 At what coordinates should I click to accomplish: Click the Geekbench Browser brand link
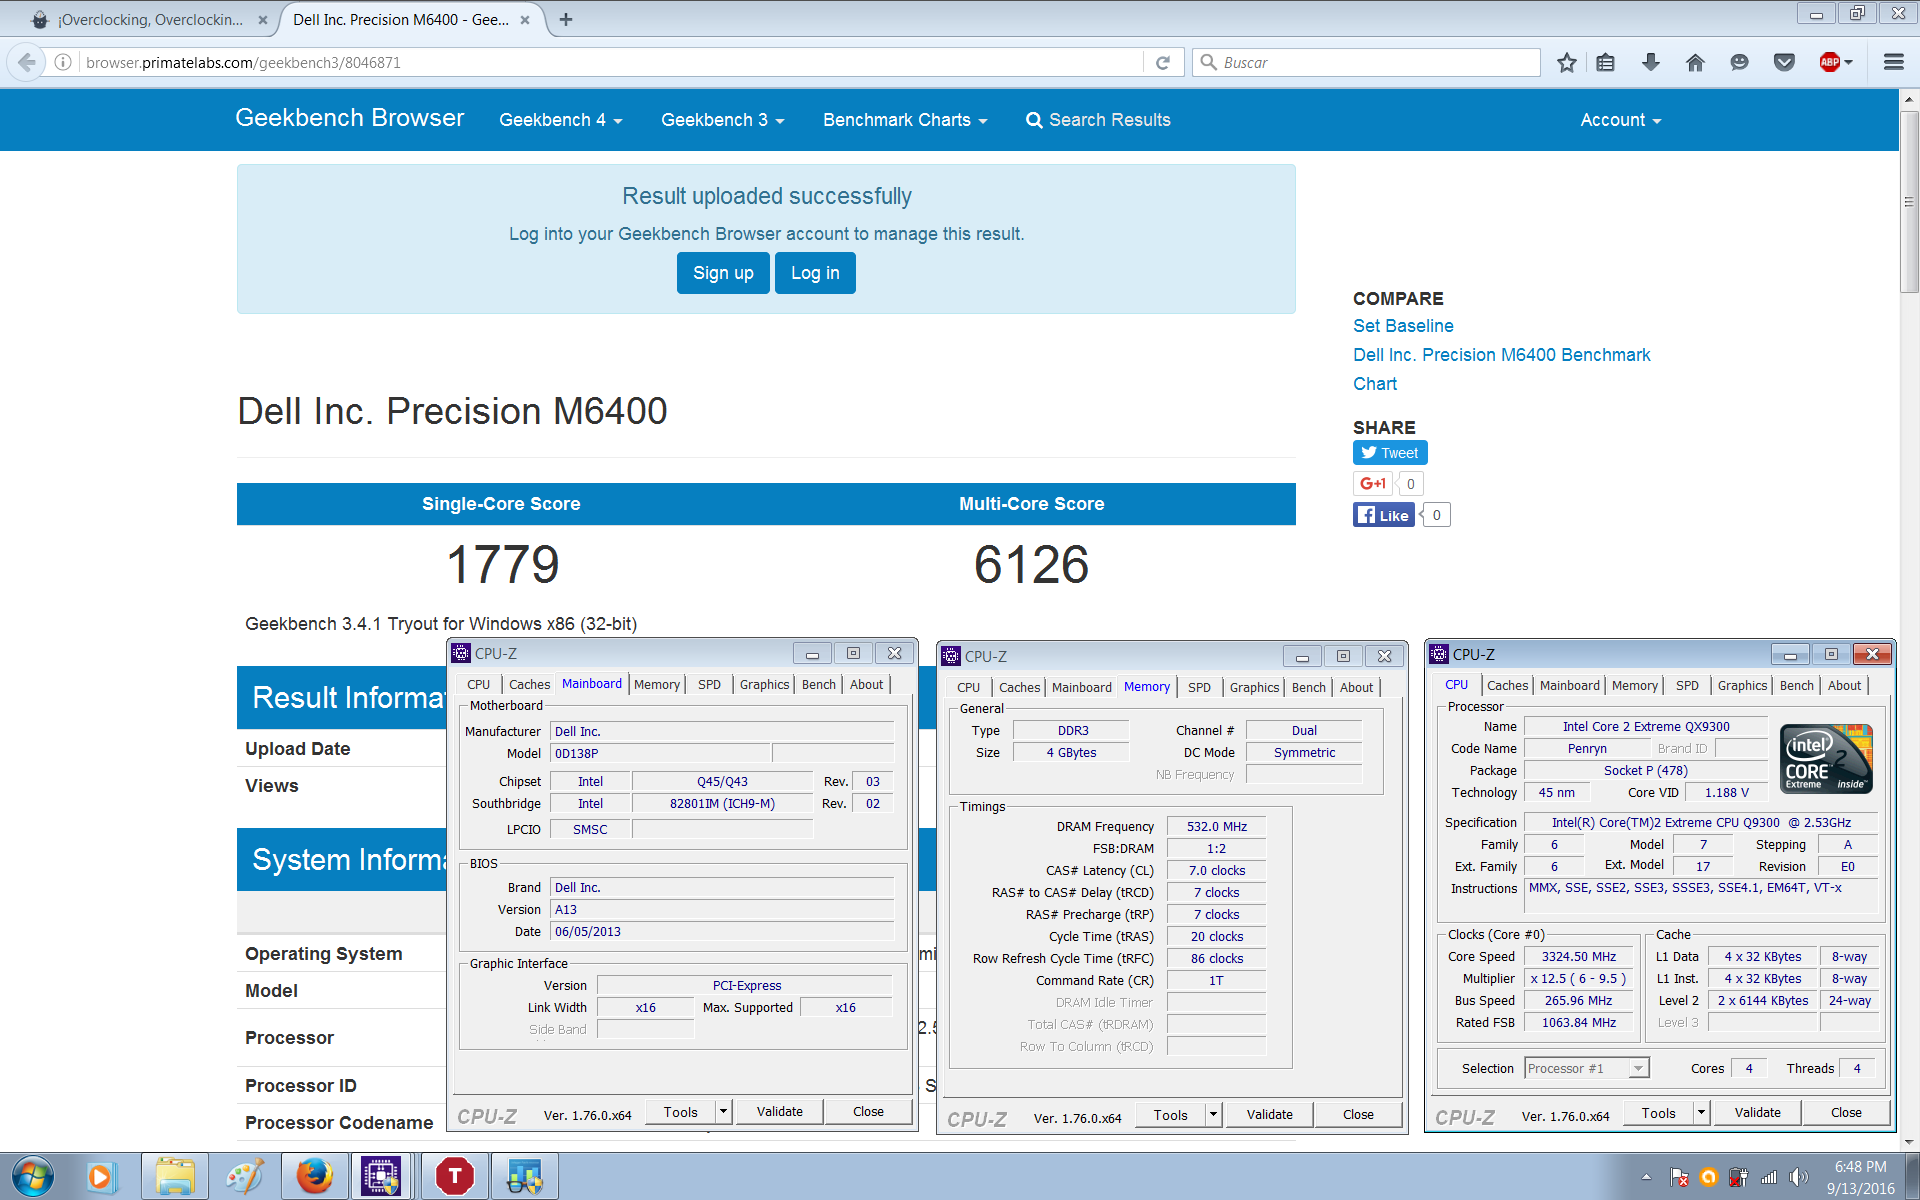tap(349, 118)
